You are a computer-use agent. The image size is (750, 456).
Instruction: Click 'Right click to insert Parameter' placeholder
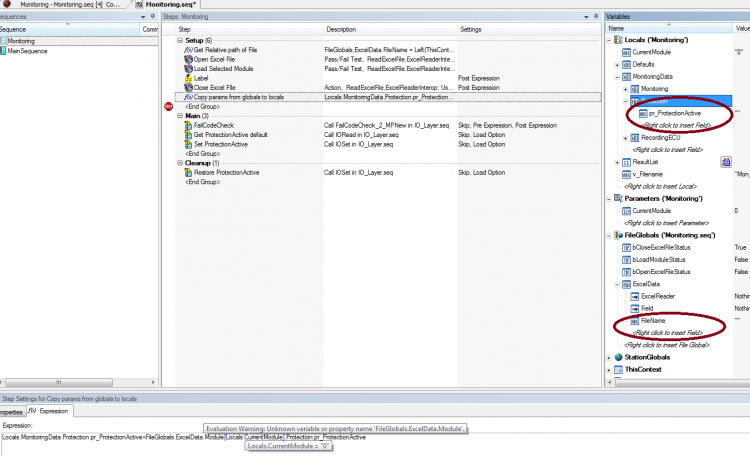tap(666, 223)
